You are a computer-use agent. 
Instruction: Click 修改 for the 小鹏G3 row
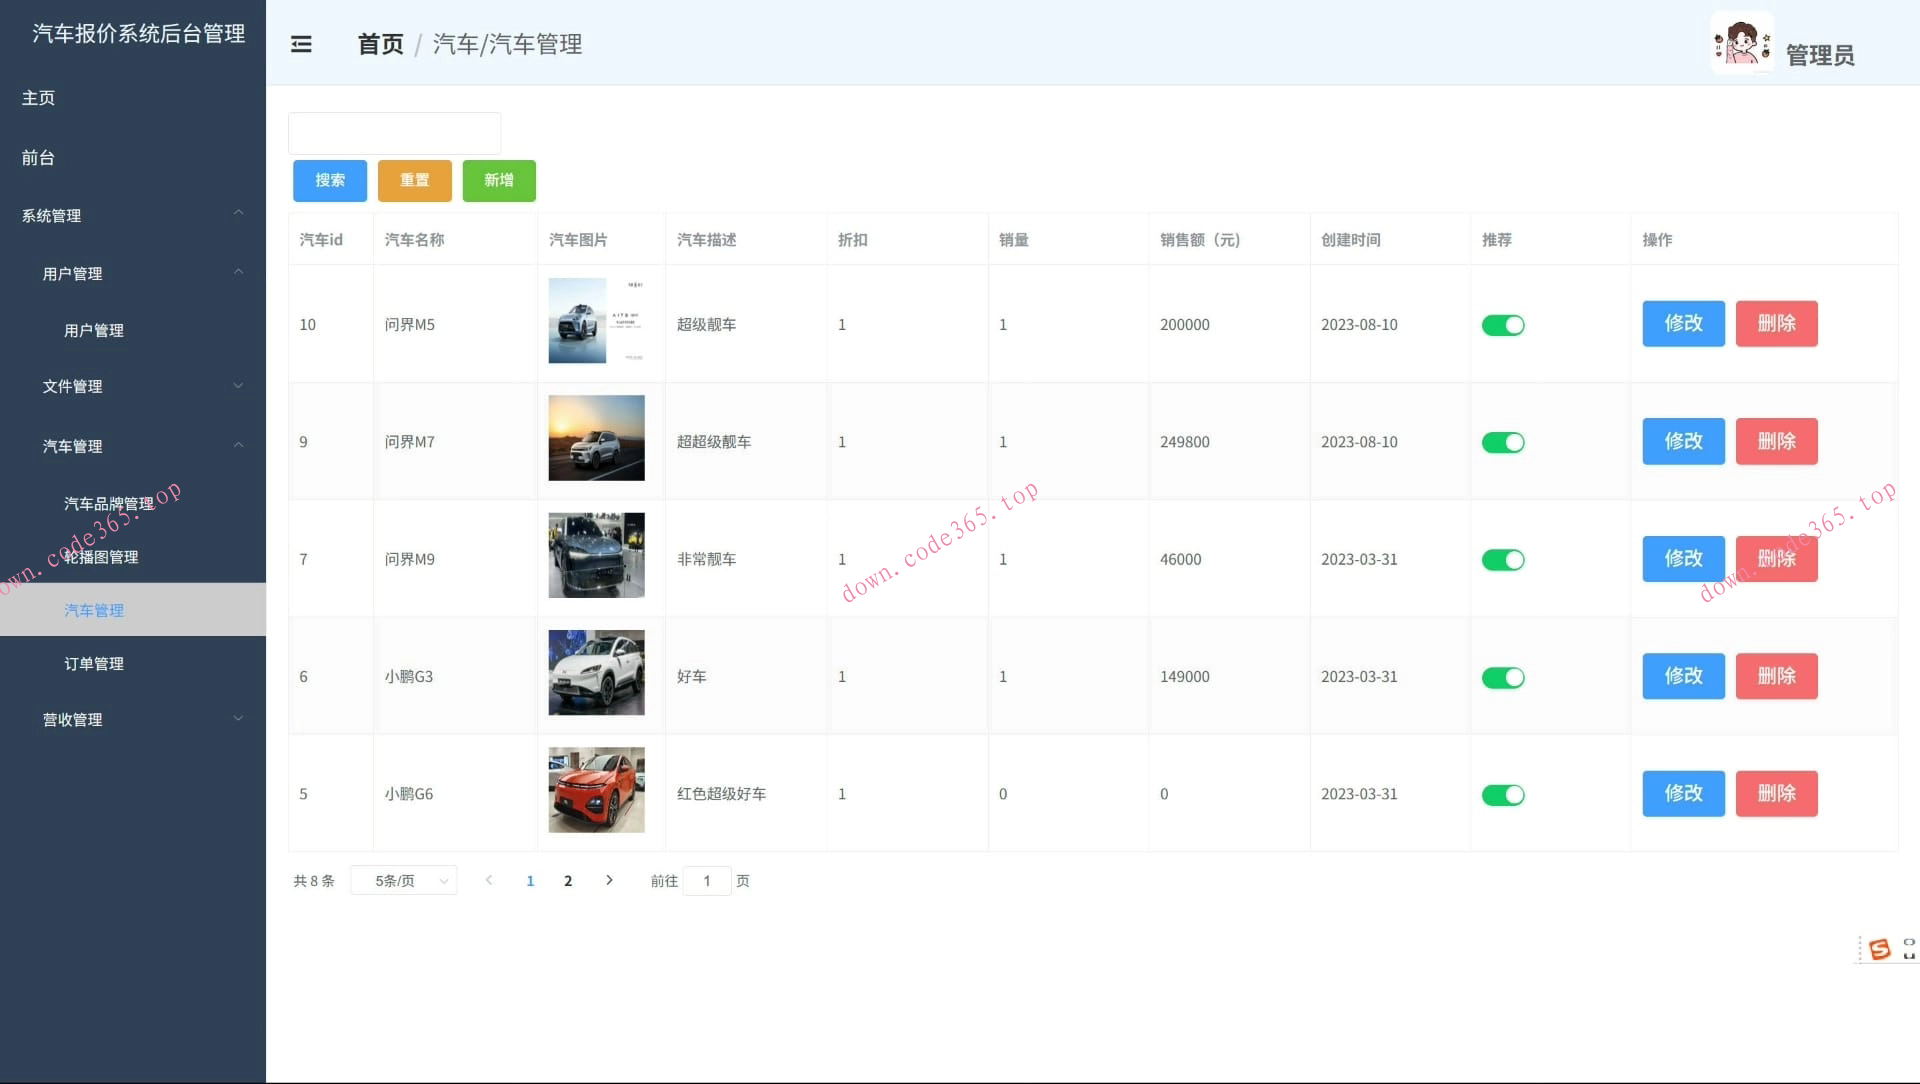[x=1683, y=676]
